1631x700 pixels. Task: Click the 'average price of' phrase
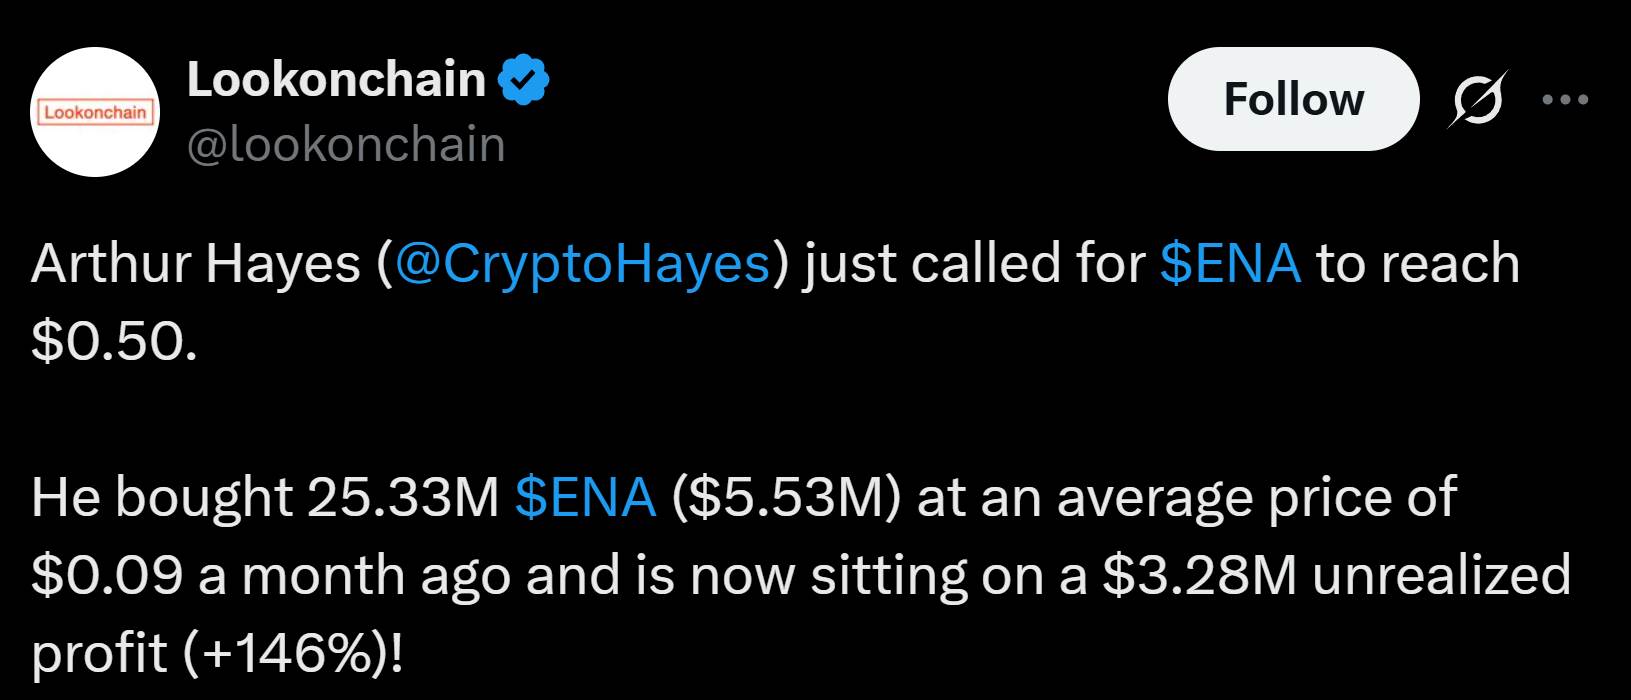[1257, 499]
